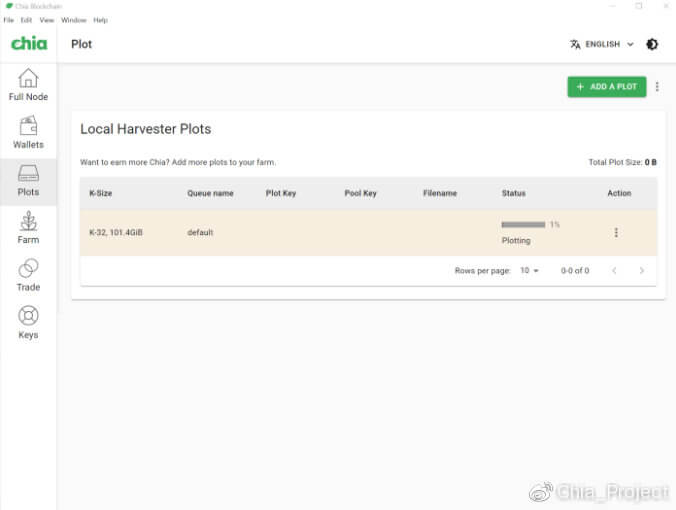The height and width of the screenshot is (510, 676).
Task: Click the Filename column header
Action: (x=440, y=193)
